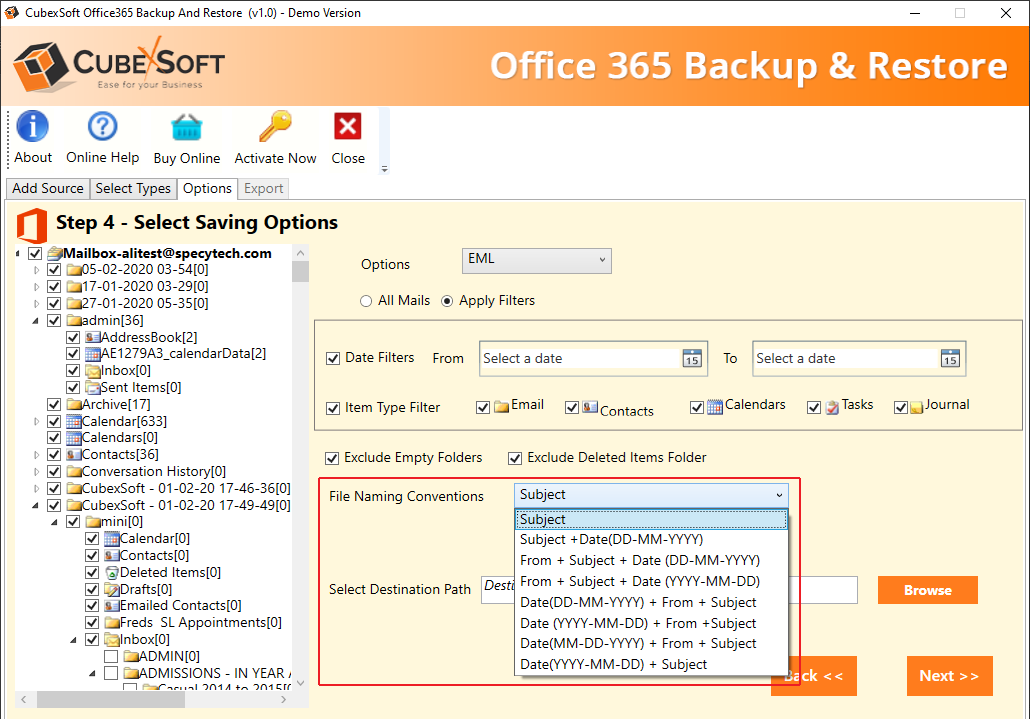The image size is (1030, 719).
Task: Toggle the Item Type Filter checkbox
Action: click(x=333, y=408)
